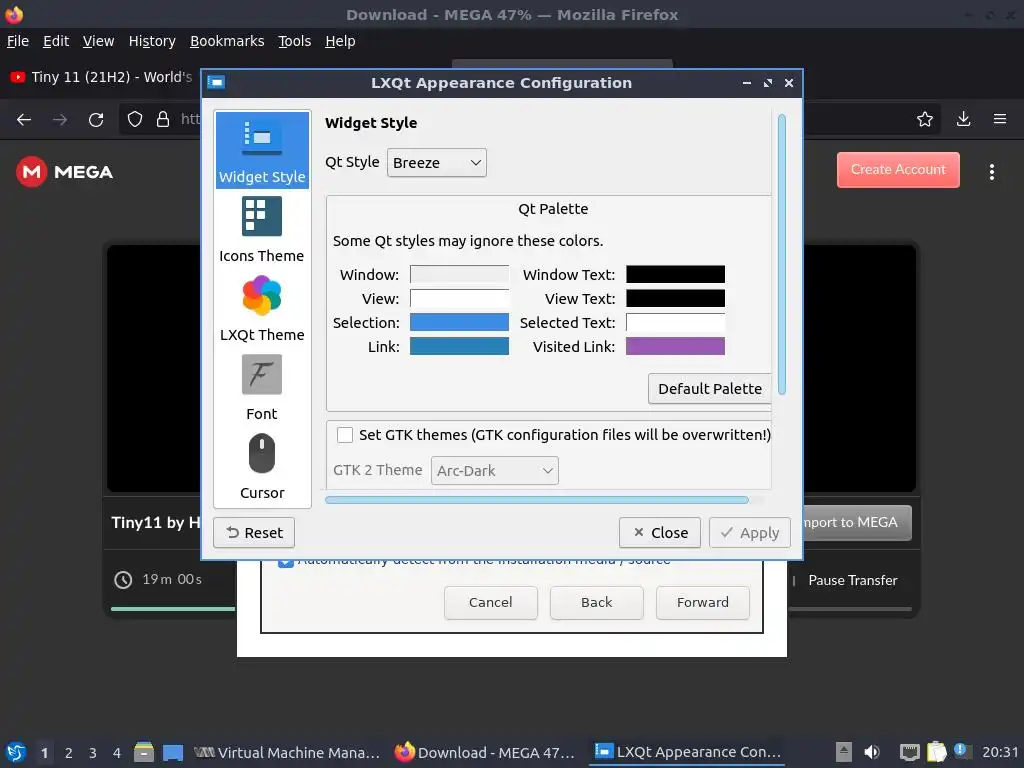Viewport: 1024px width, 768px height.
Task: Click the MEGA logo
Action: coord(65,172)
